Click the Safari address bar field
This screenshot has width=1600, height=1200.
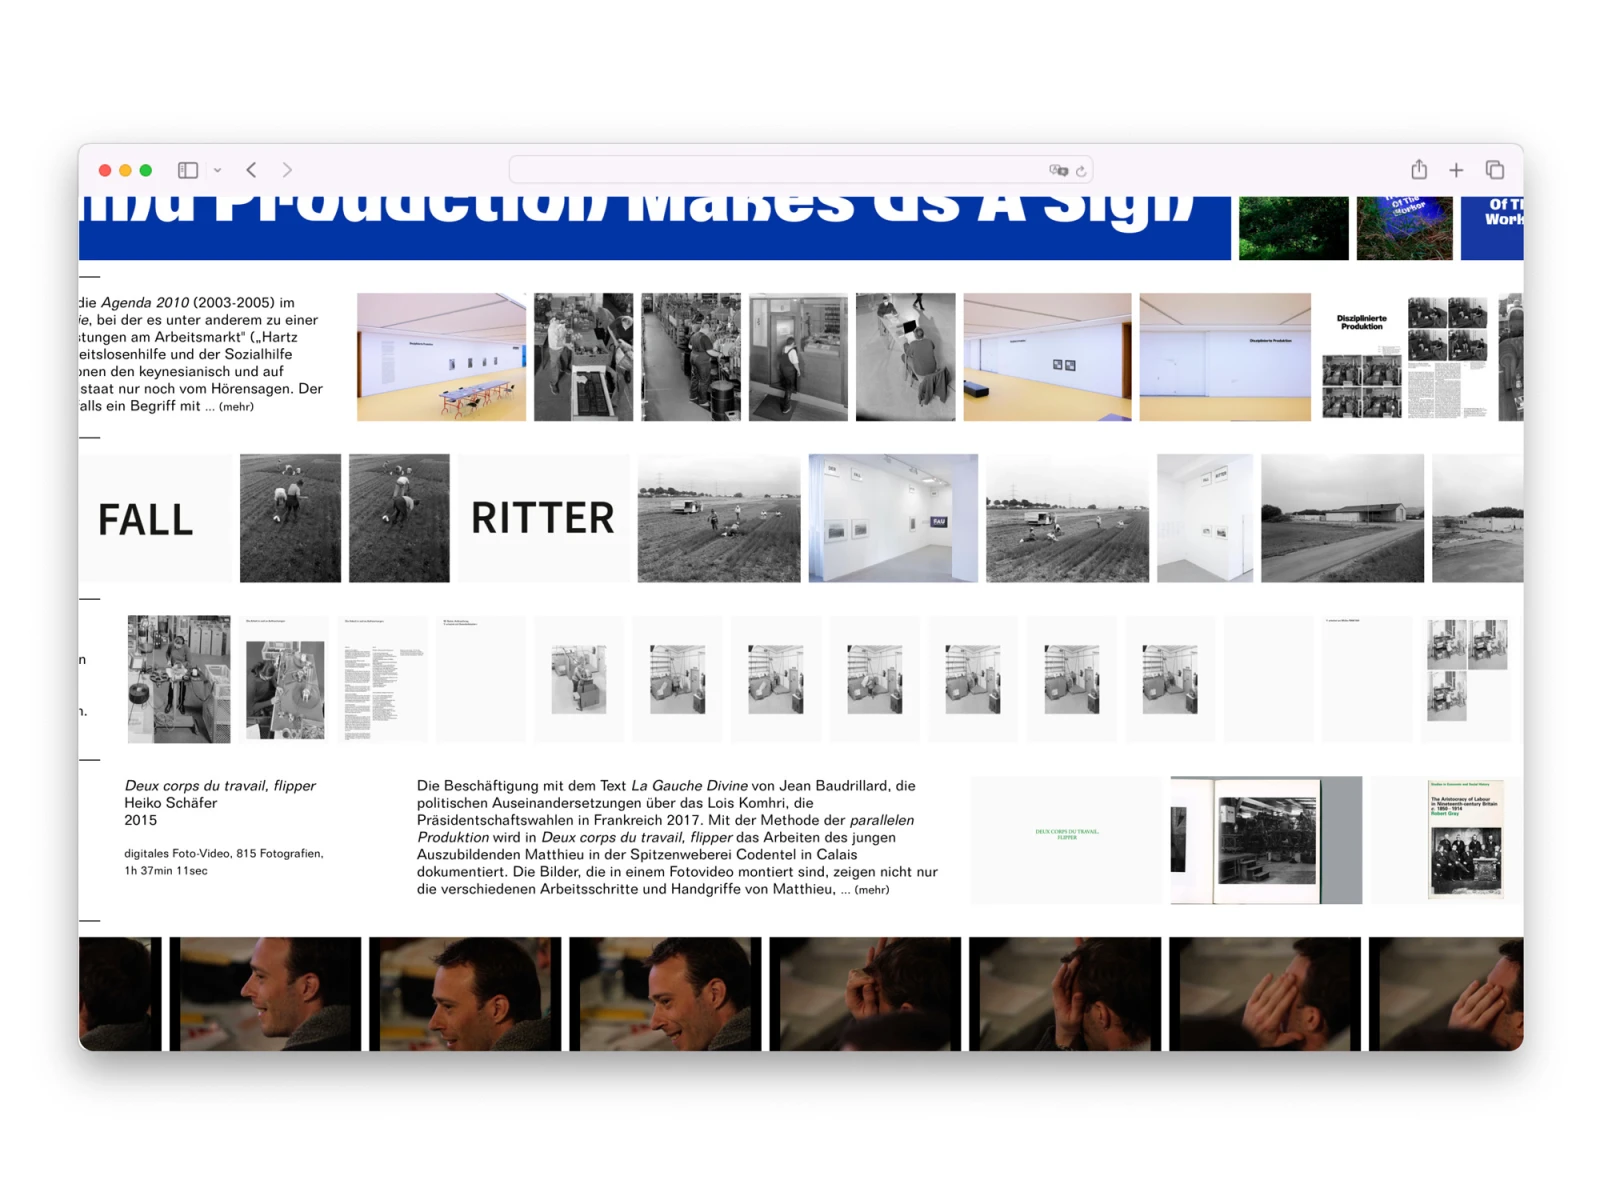pyautogui.click(x=800, y=170)
